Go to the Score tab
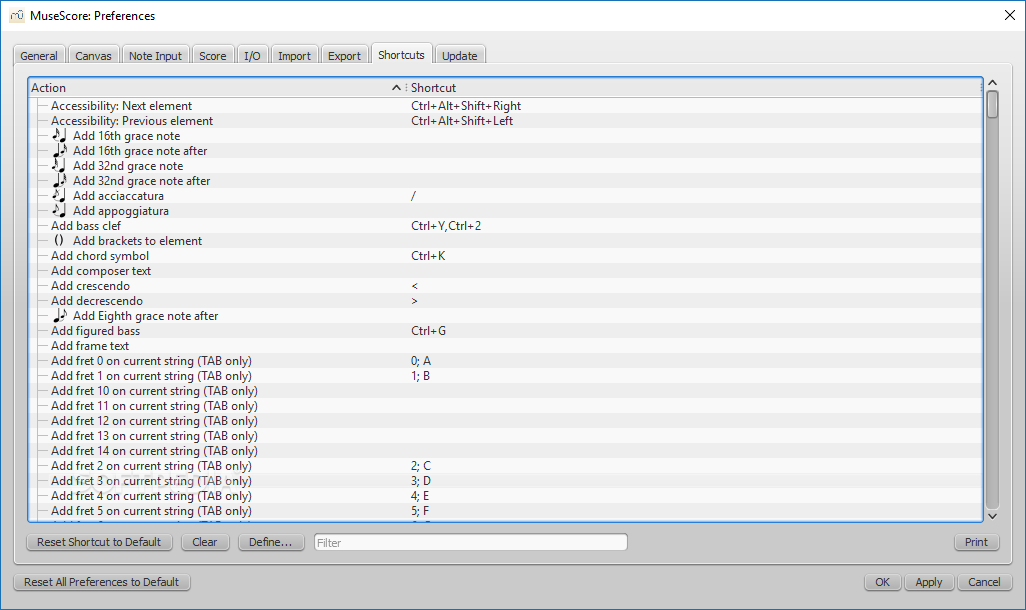 [x=213, y=56]
